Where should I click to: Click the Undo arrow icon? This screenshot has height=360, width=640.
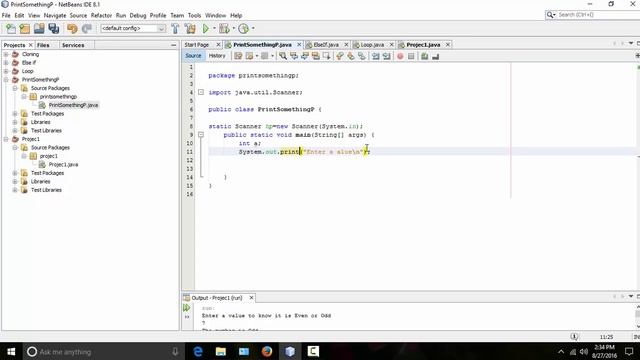tap(72, 29)
